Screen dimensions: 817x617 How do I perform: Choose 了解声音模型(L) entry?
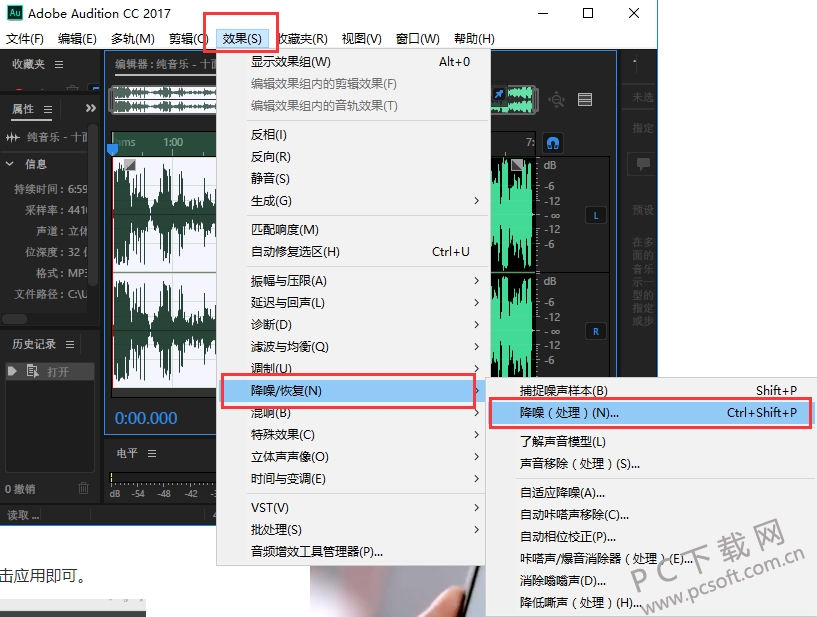[x=651, y=441]
